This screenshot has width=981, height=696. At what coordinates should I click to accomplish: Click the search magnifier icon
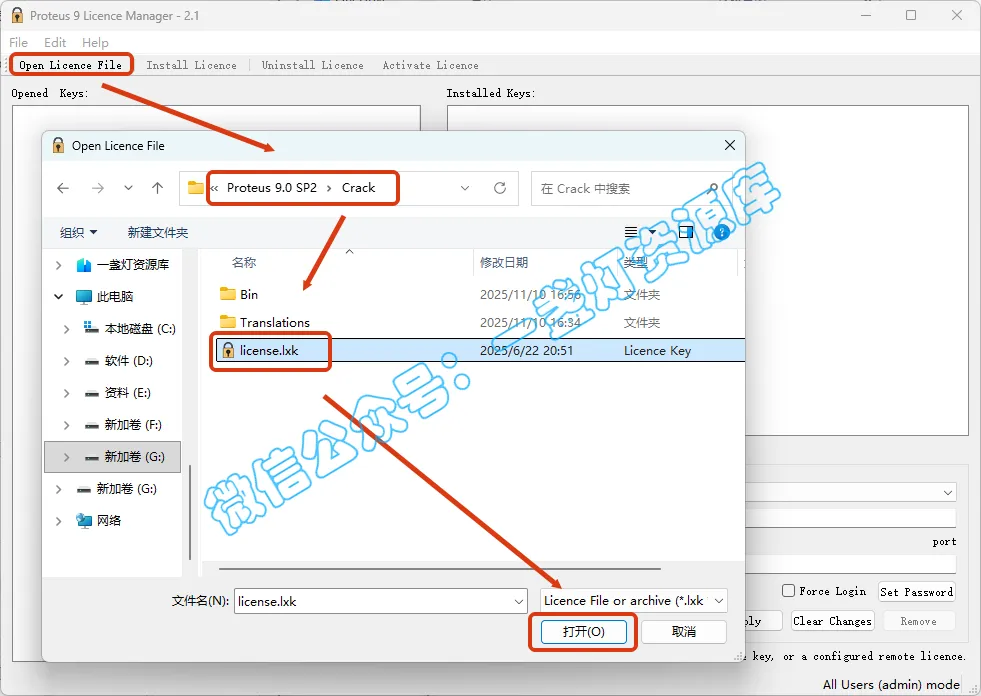pyautogui.click(x=713, y=188)
